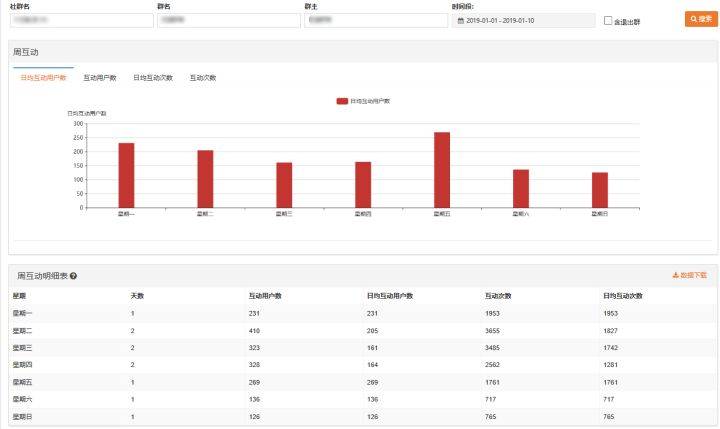720x429 pixels.
Task: Click the 星期五 bar in the chart
Action: [x=442, y=170]
